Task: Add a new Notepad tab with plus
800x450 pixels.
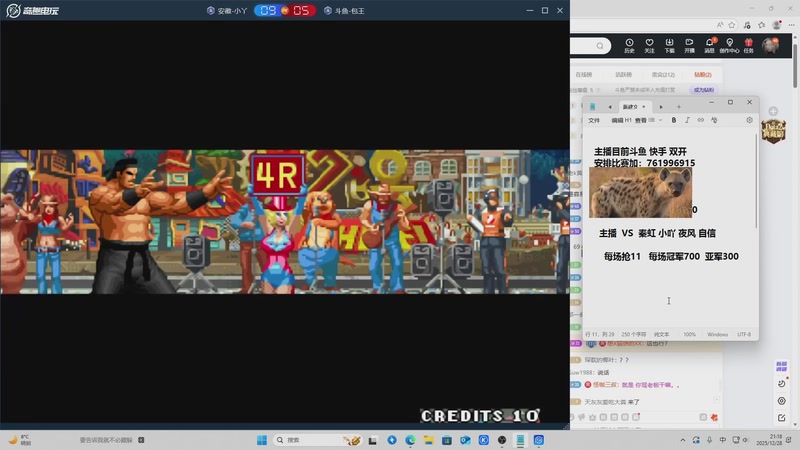Action: [679, 107]
